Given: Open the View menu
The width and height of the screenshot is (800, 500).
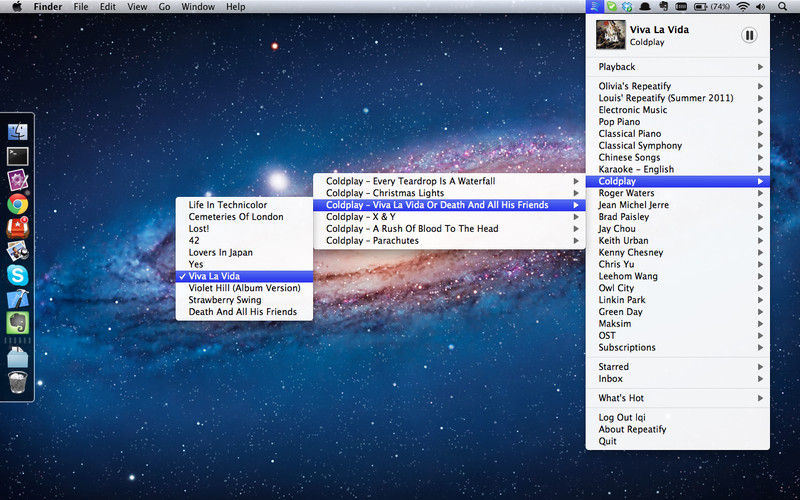Looking at the screenshot, I should click(137, 7).
